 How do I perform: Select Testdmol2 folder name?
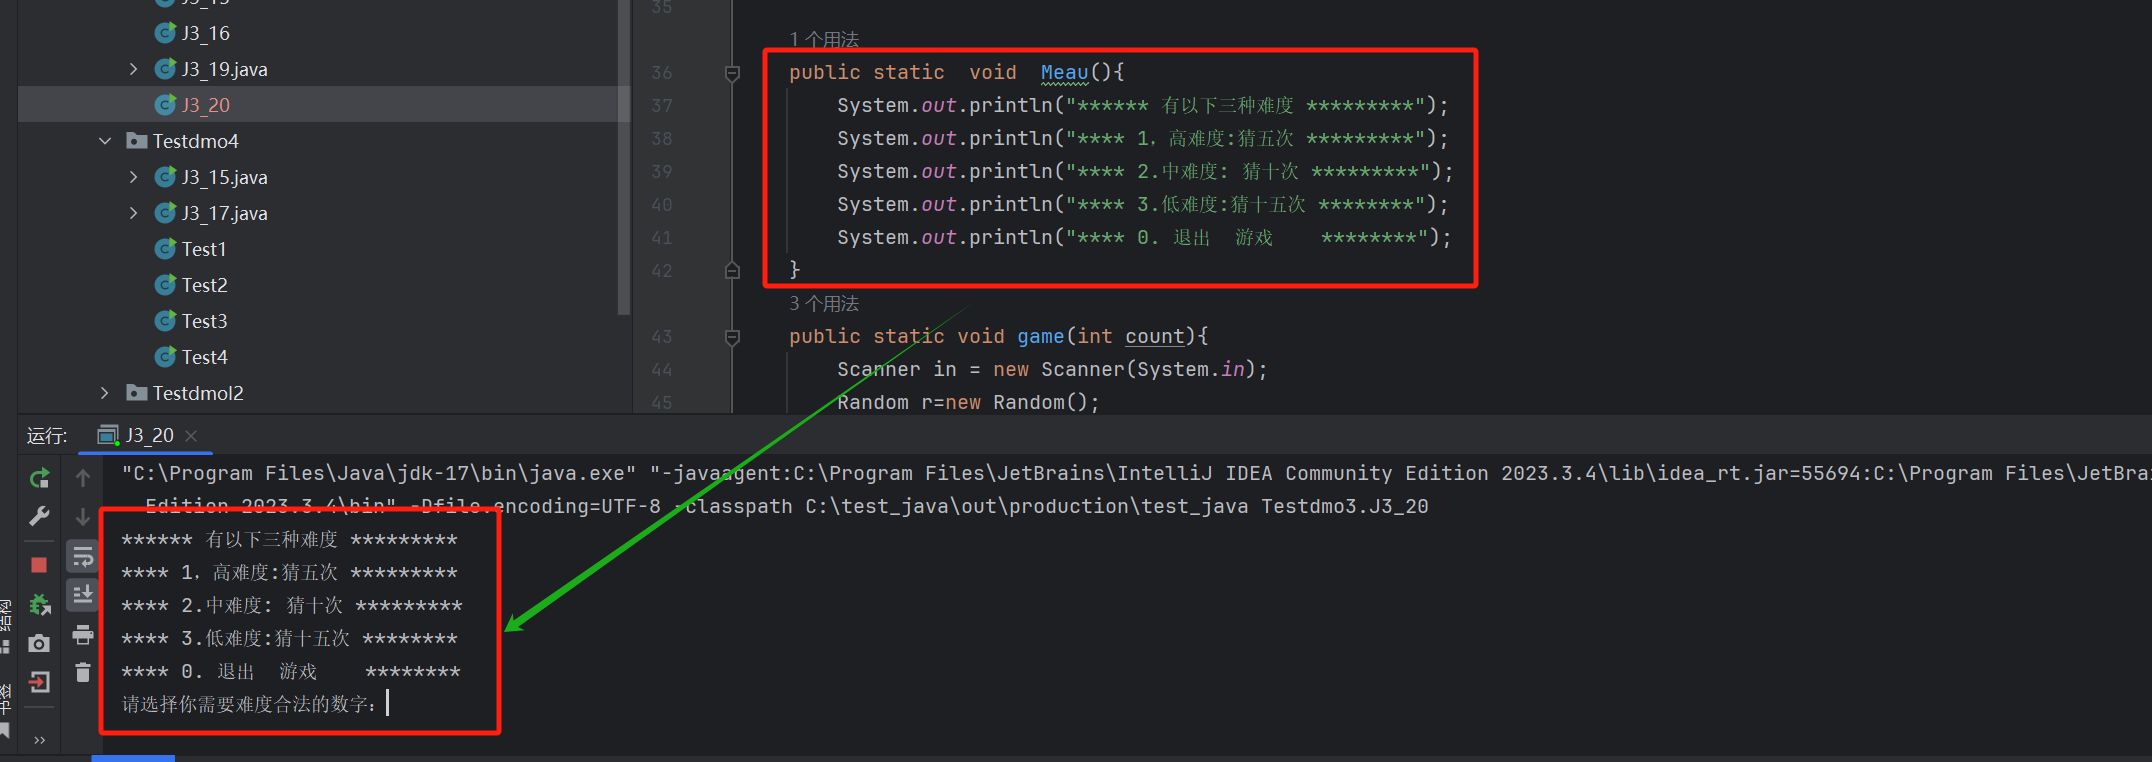[198, 393]
